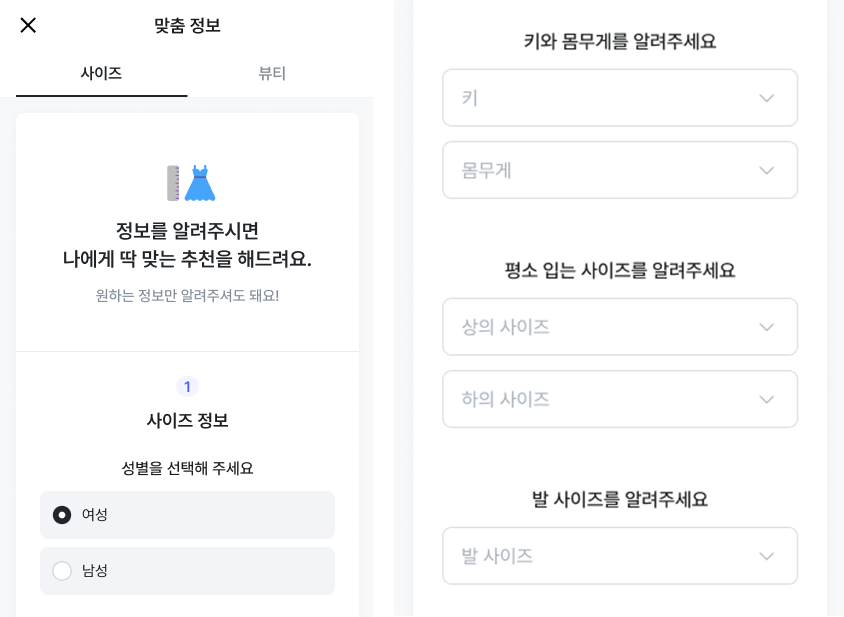Choose the 남성 gender option row

[x=187, y=571]
